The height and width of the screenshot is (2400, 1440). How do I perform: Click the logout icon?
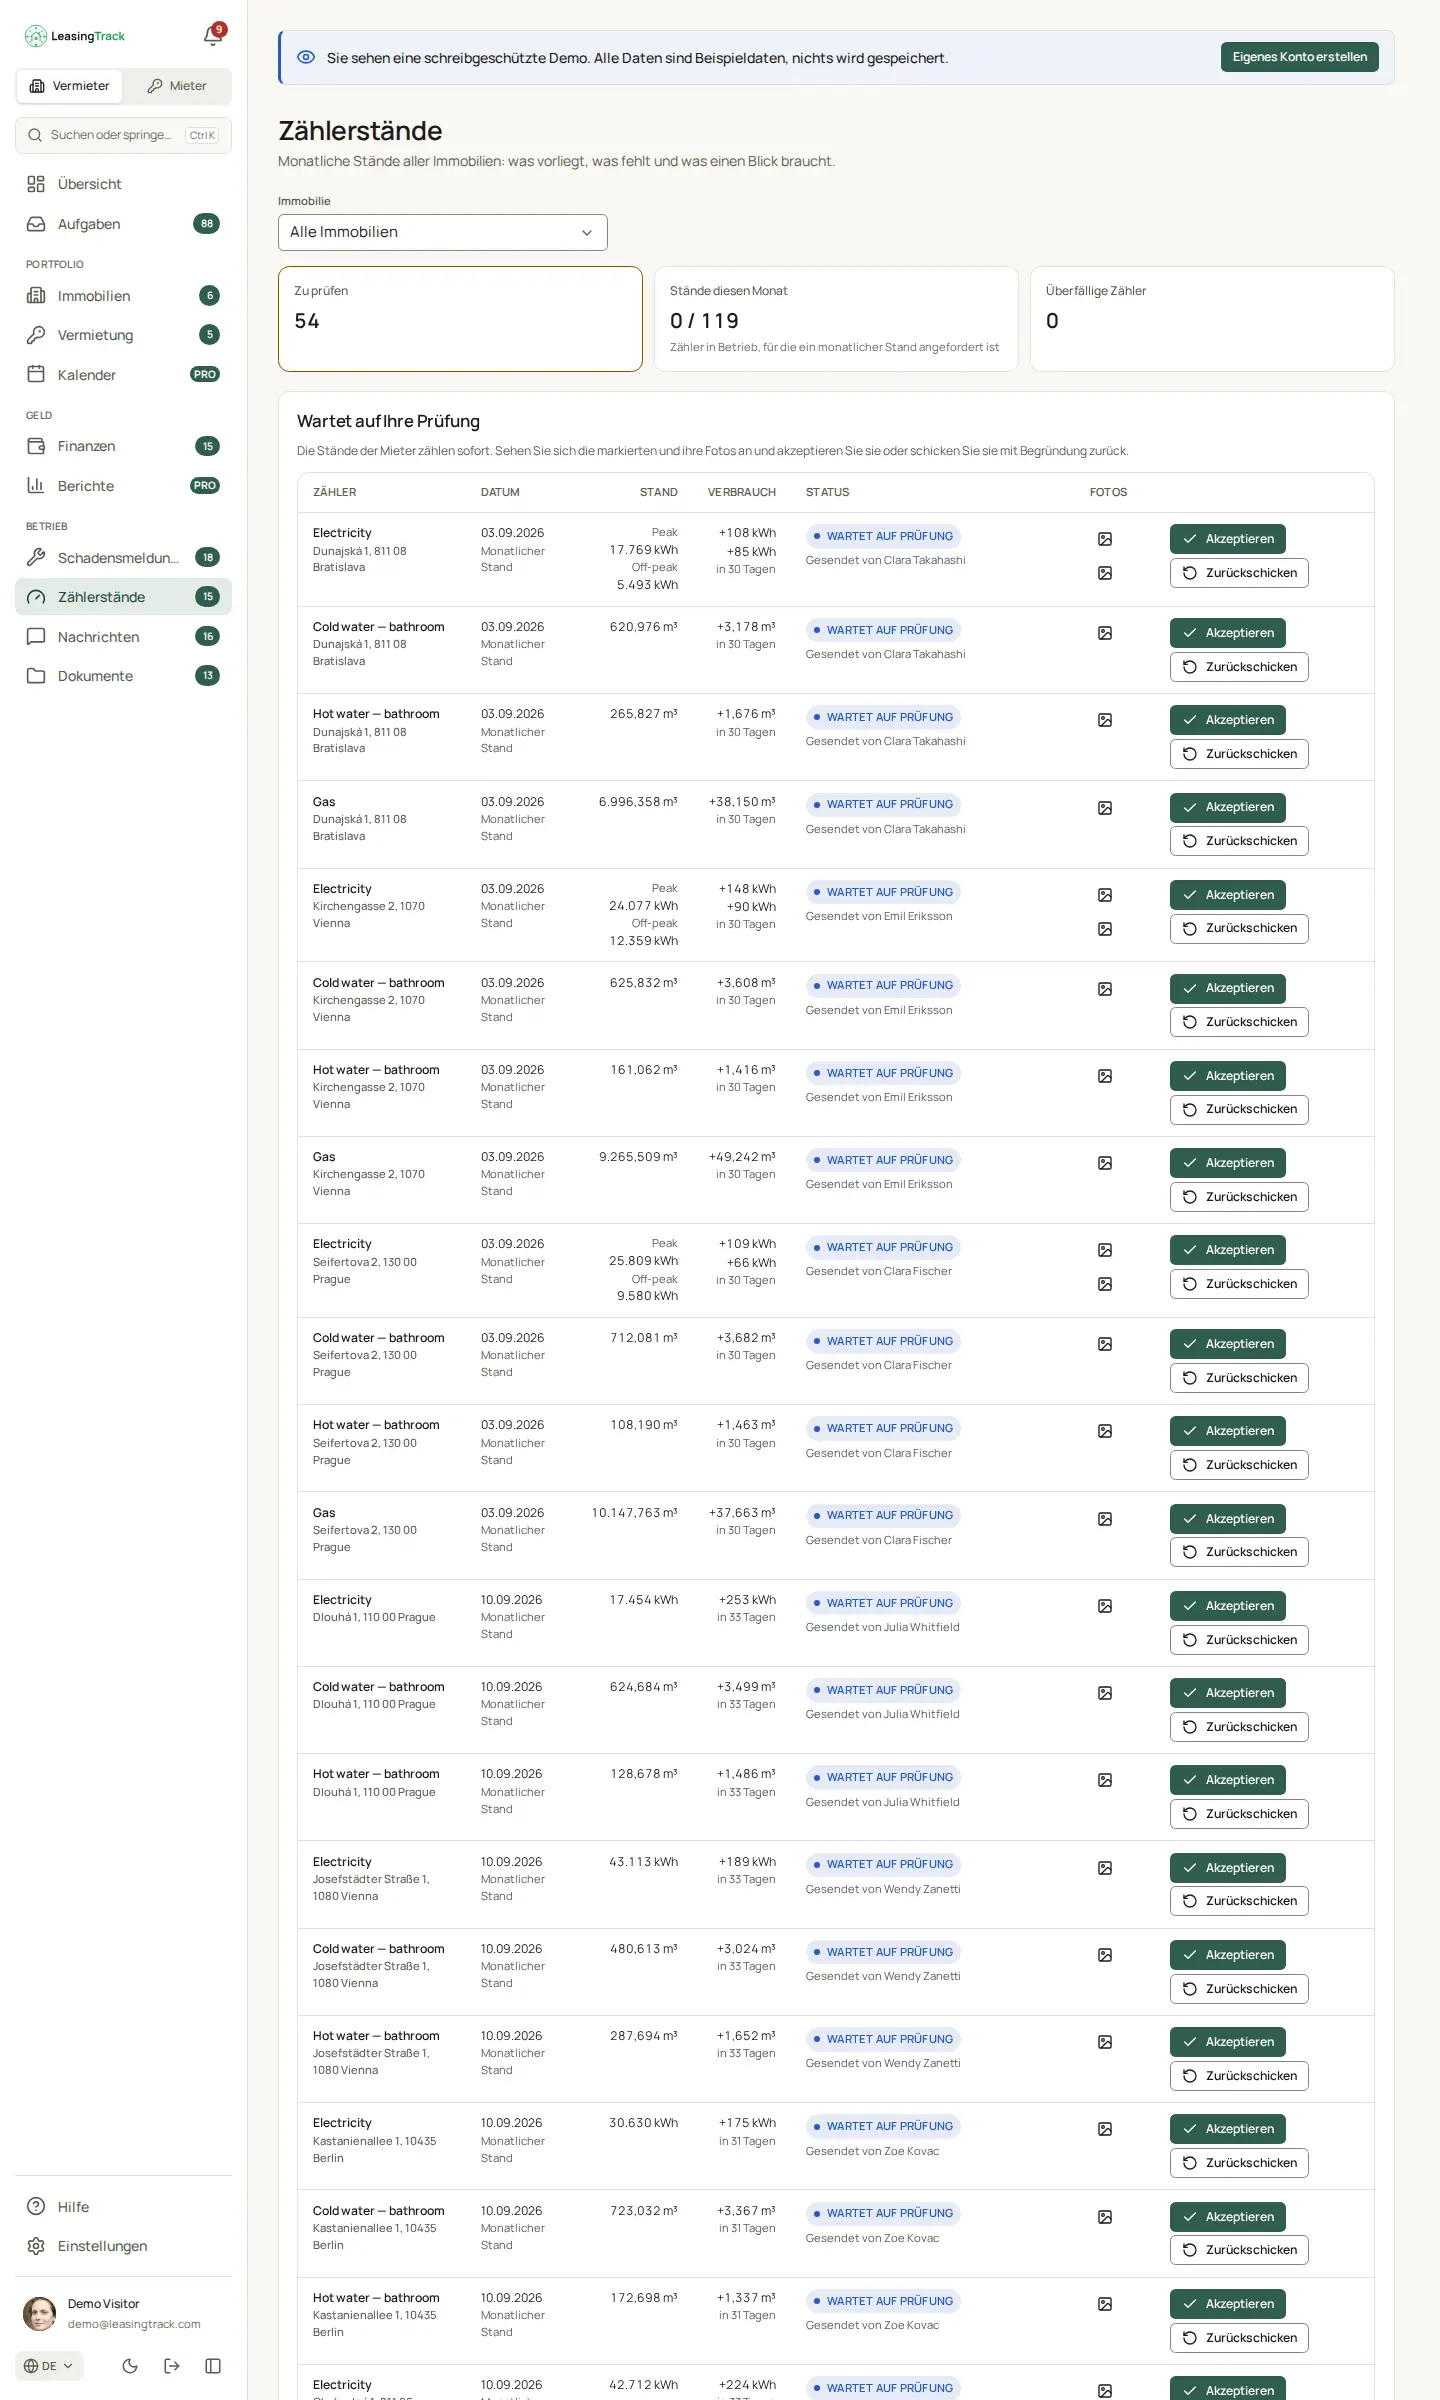(x=172, y=2366)
